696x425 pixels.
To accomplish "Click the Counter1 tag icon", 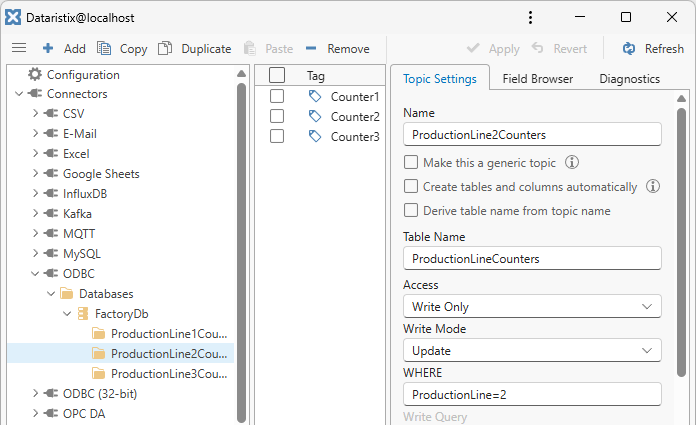I will (x=315, y=96).
